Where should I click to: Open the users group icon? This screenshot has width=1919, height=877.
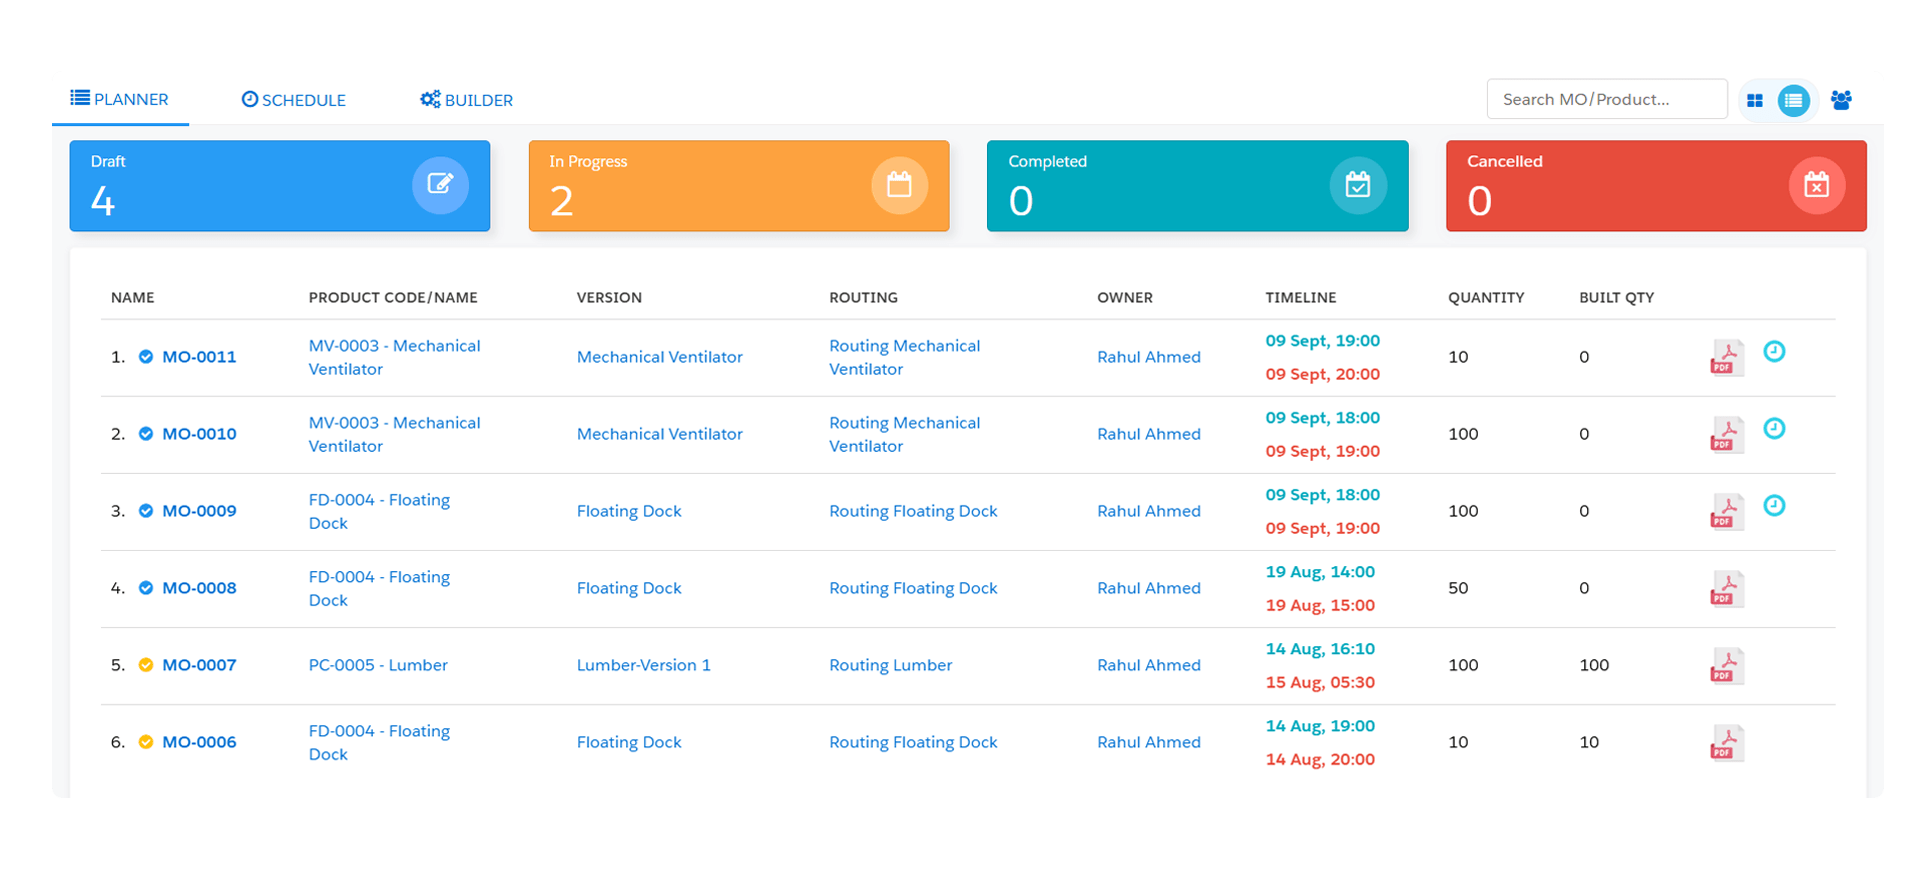click(1840, 100)
